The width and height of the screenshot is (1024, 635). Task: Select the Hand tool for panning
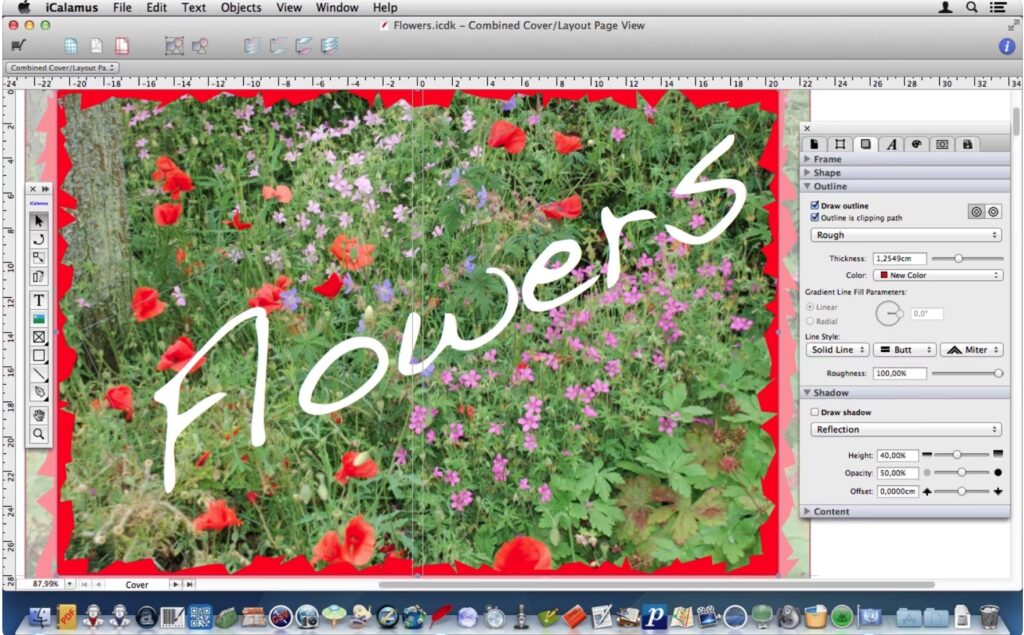tap(39, 416)
